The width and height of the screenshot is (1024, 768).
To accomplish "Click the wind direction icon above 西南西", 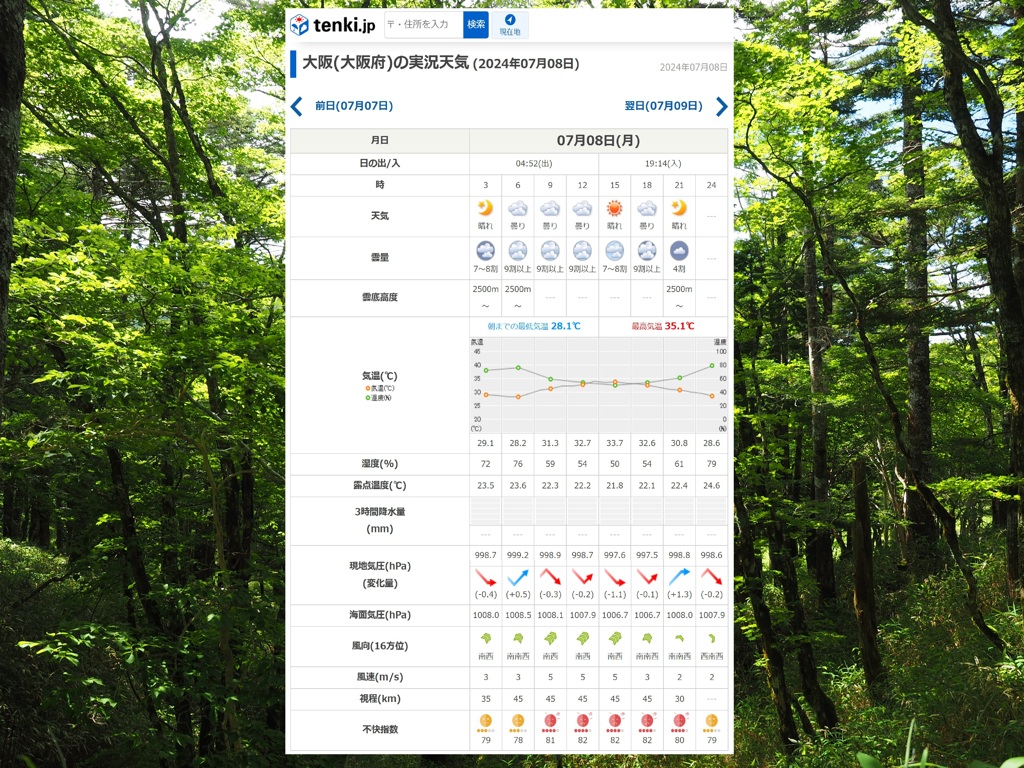I will pyautogui.click(x=711, y=639).
